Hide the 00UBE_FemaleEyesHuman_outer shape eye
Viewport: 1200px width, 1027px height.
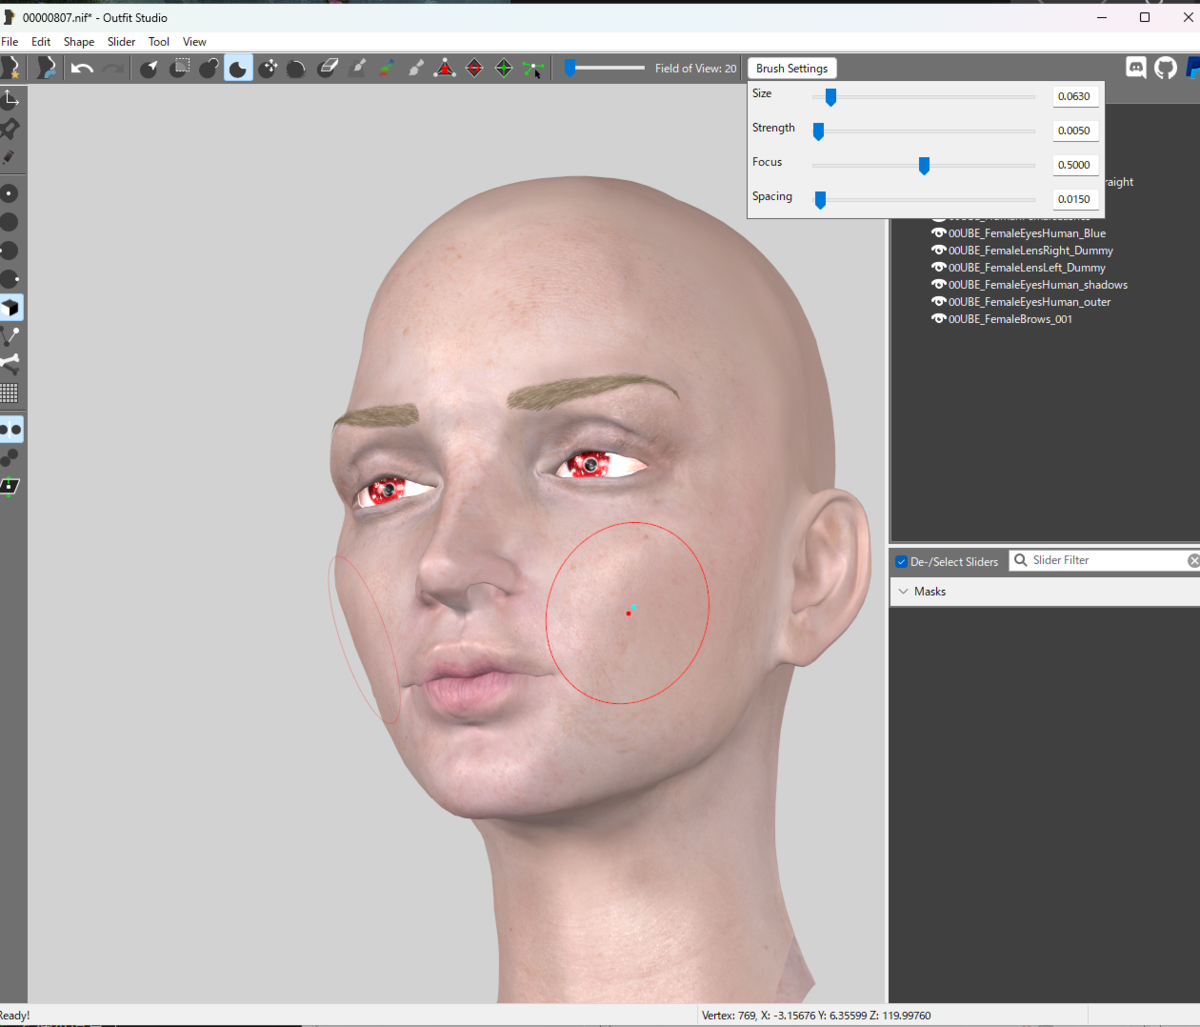pos(939,302)
